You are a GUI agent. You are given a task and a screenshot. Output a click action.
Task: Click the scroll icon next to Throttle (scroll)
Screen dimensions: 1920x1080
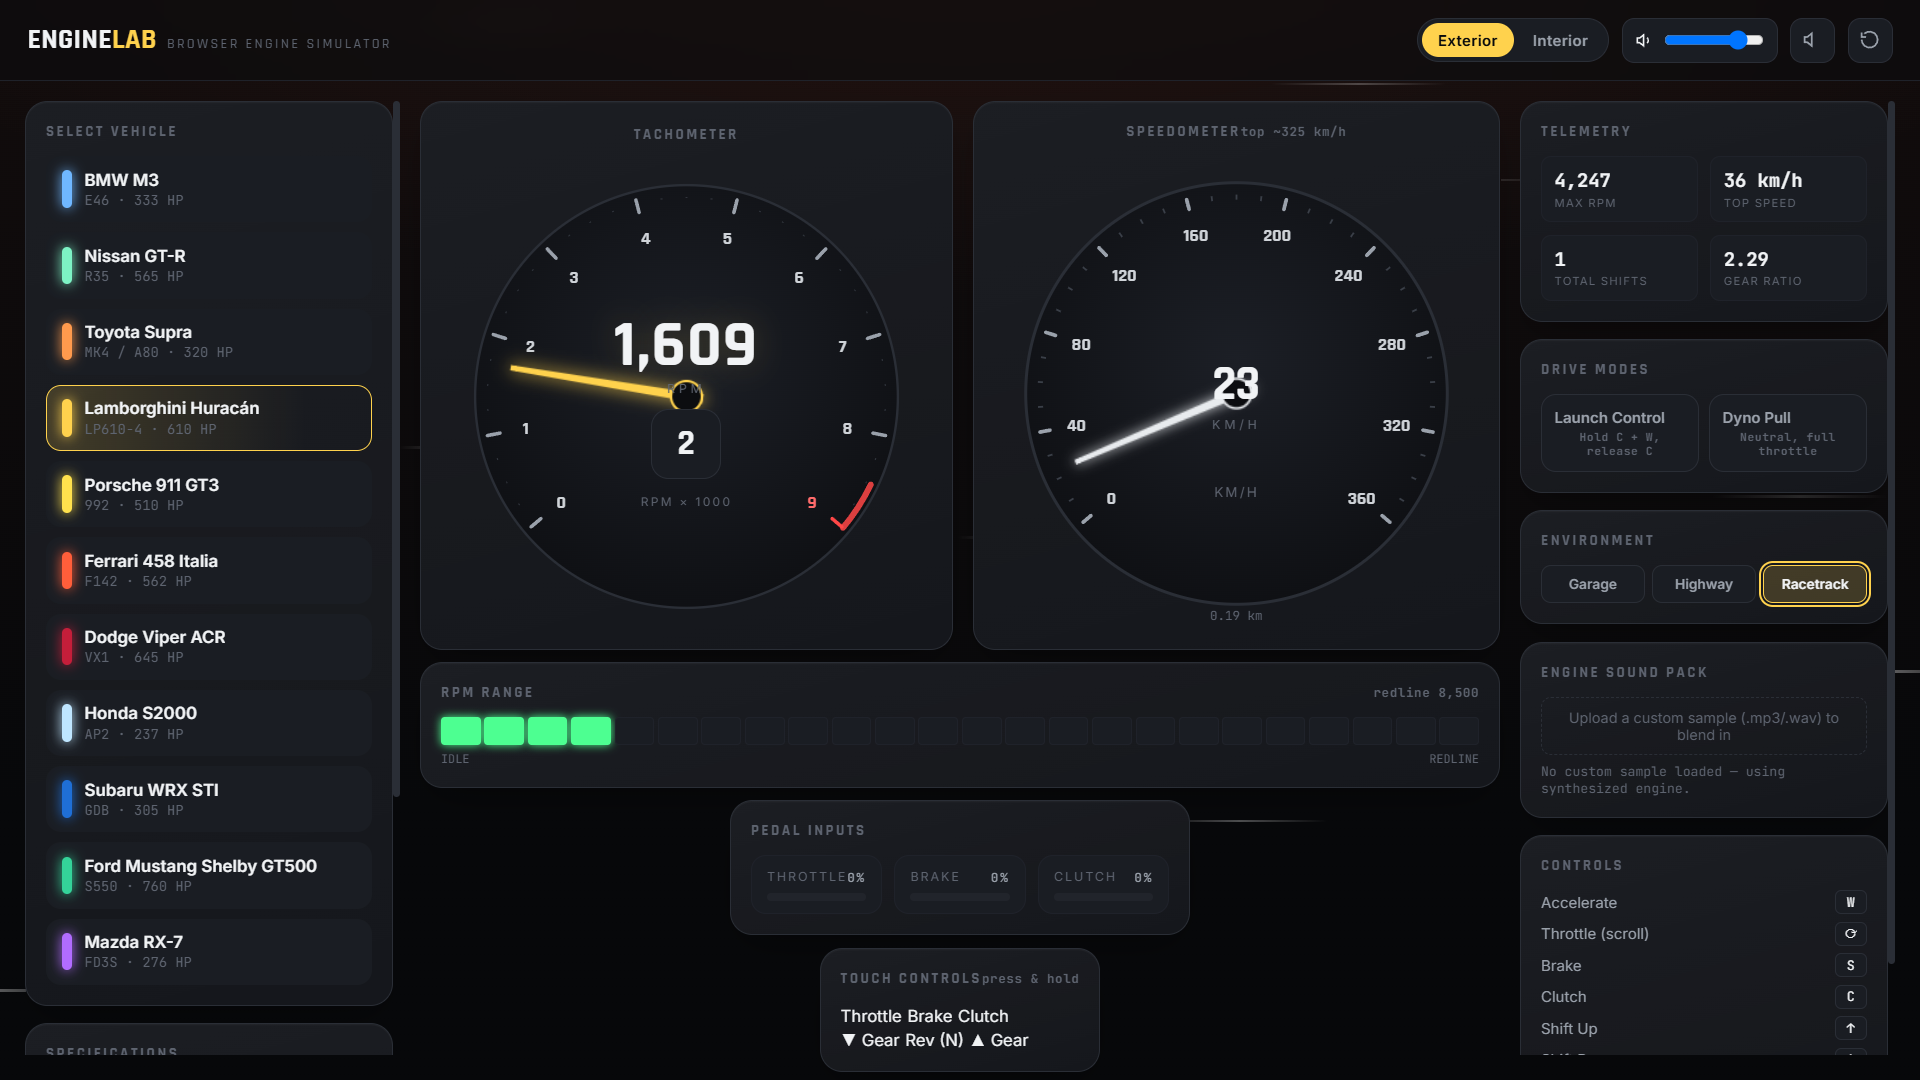click(1850, 934)
